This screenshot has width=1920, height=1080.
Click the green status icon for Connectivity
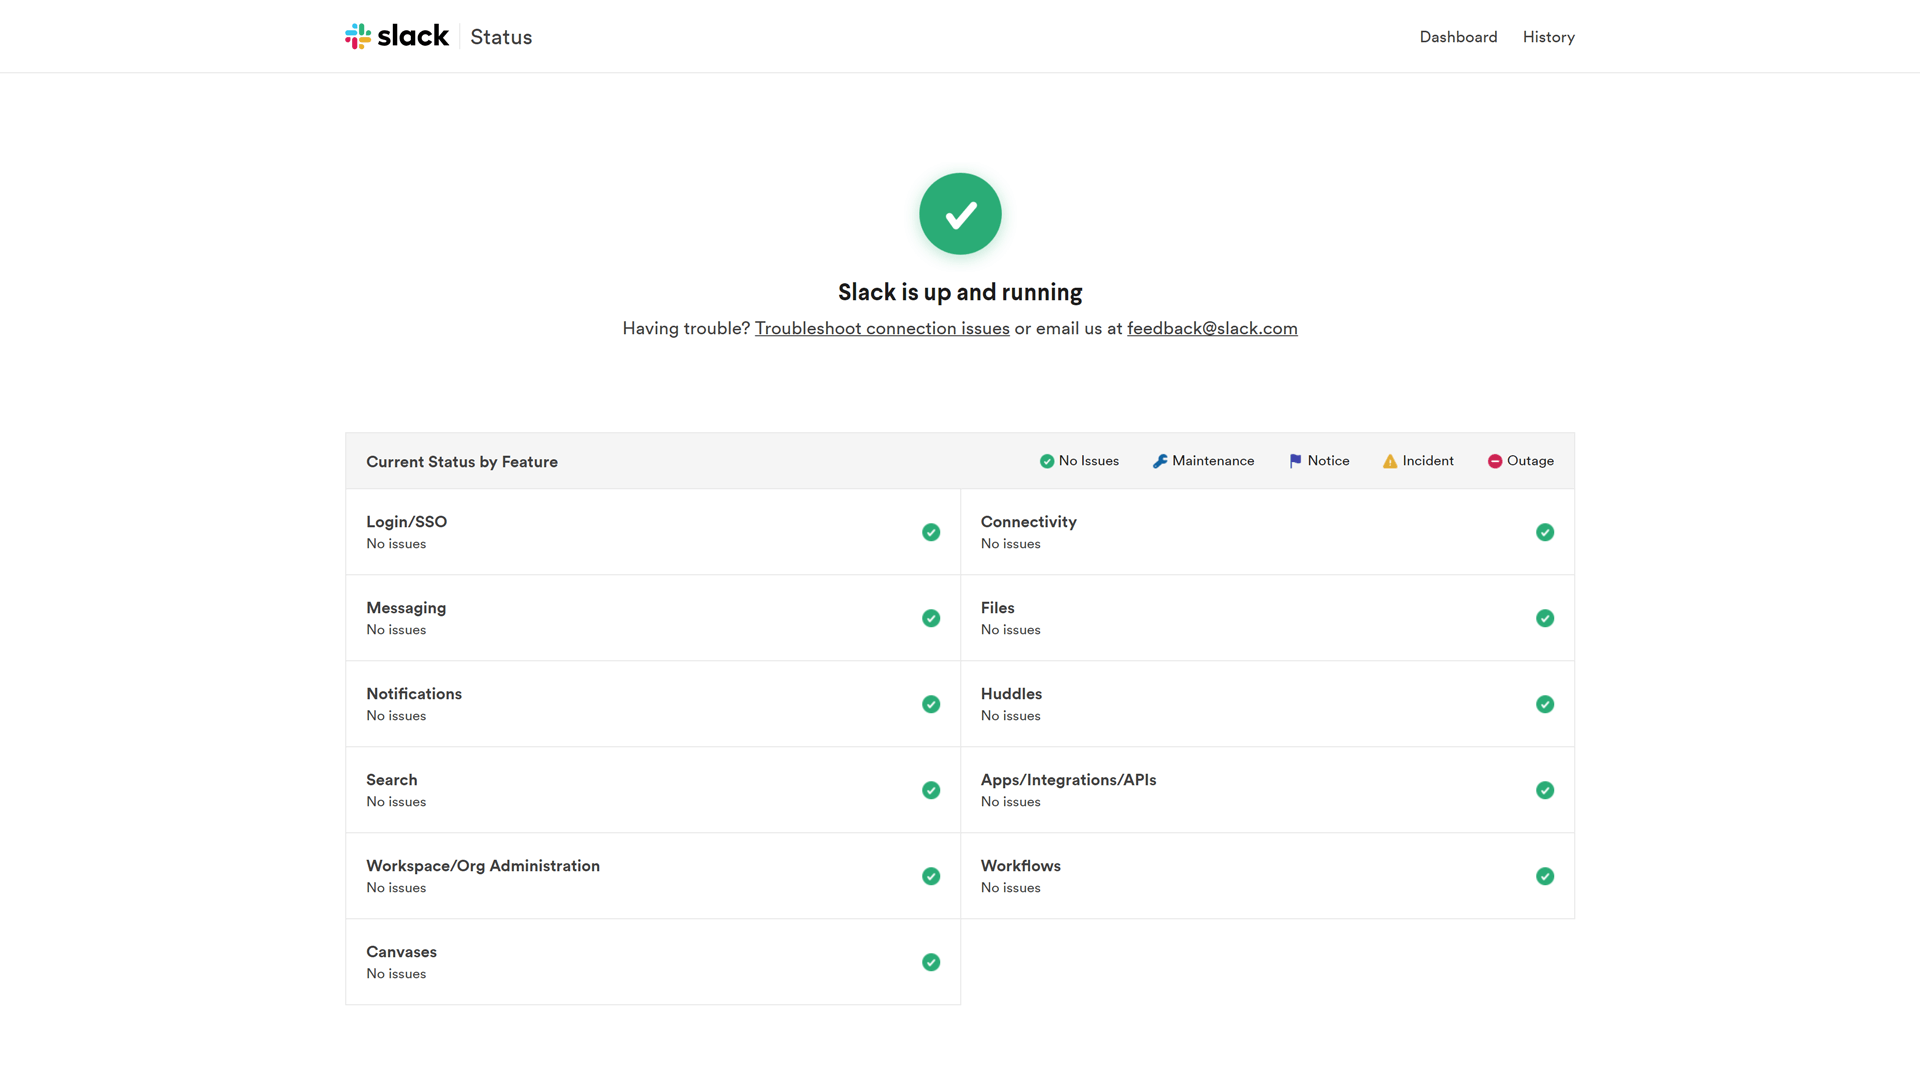[x=1545, y=532]
